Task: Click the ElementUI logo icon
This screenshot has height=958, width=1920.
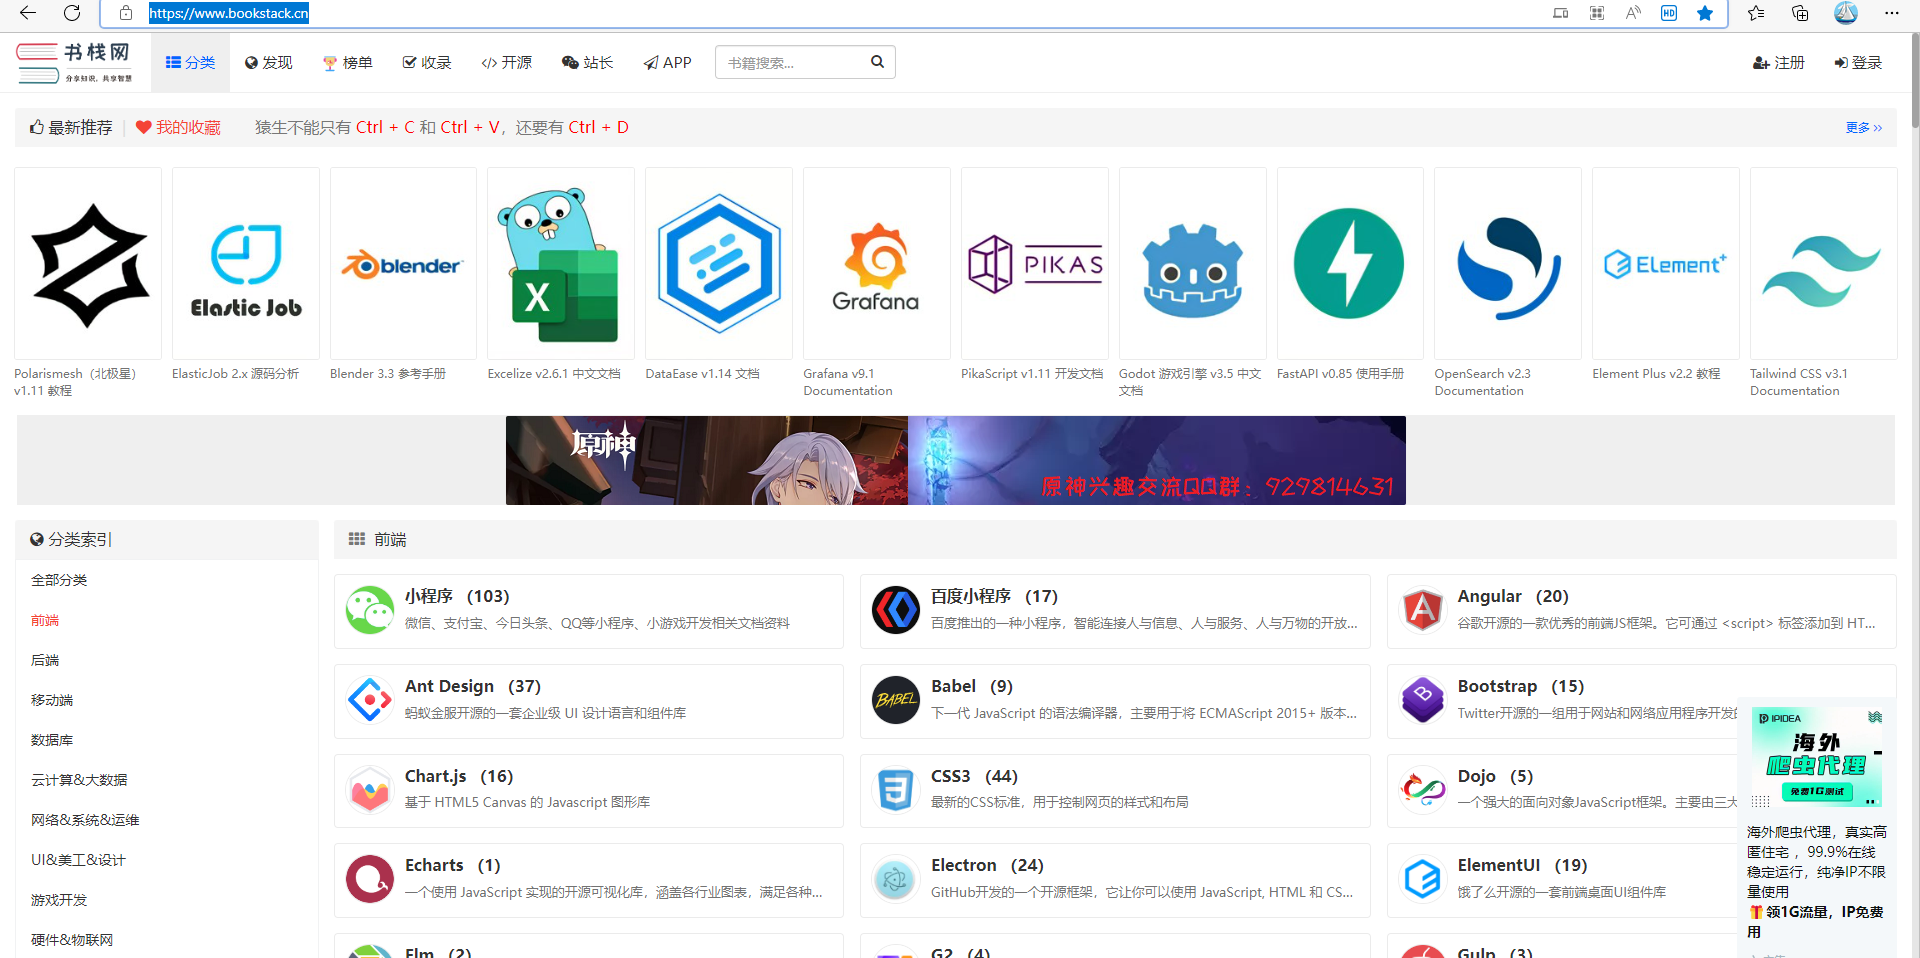Action: (1422, 879)
